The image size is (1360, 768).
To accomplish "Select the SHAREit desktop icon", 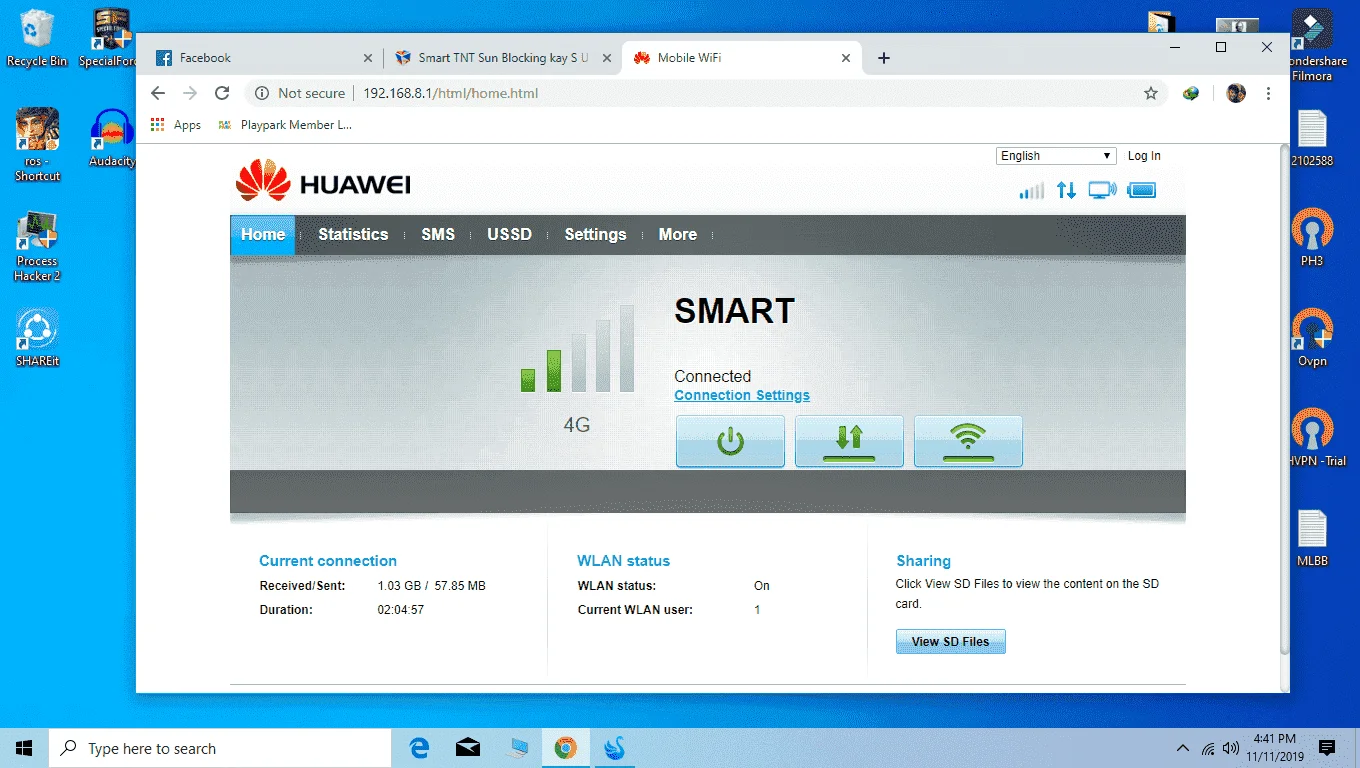I will pyautogui.click(x=37, y=337).
